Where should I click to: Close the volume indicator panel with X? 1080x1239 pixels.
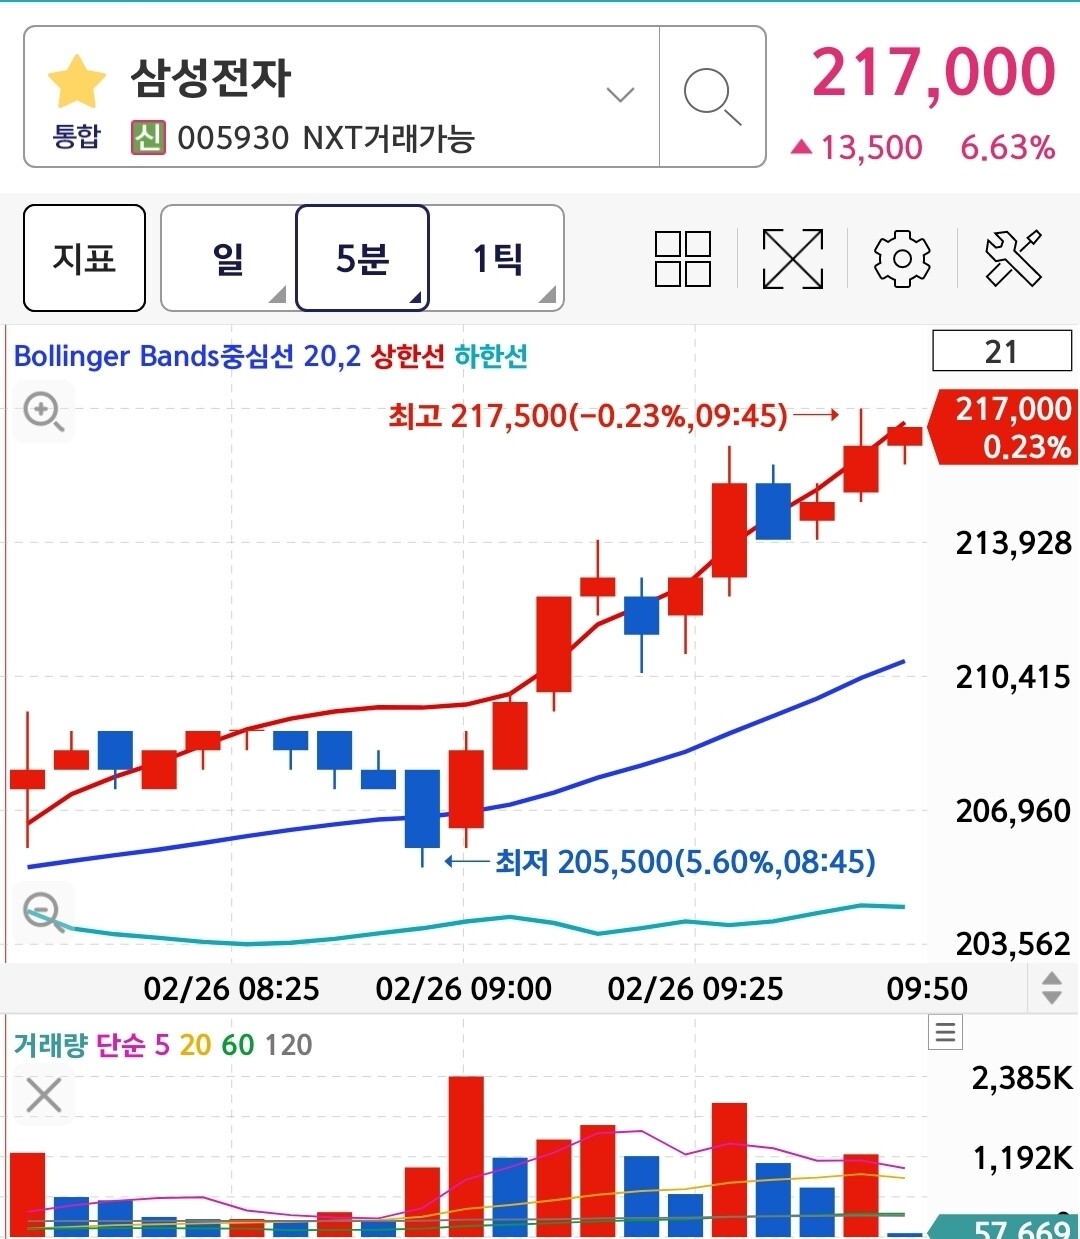(x=44, y=1095)
